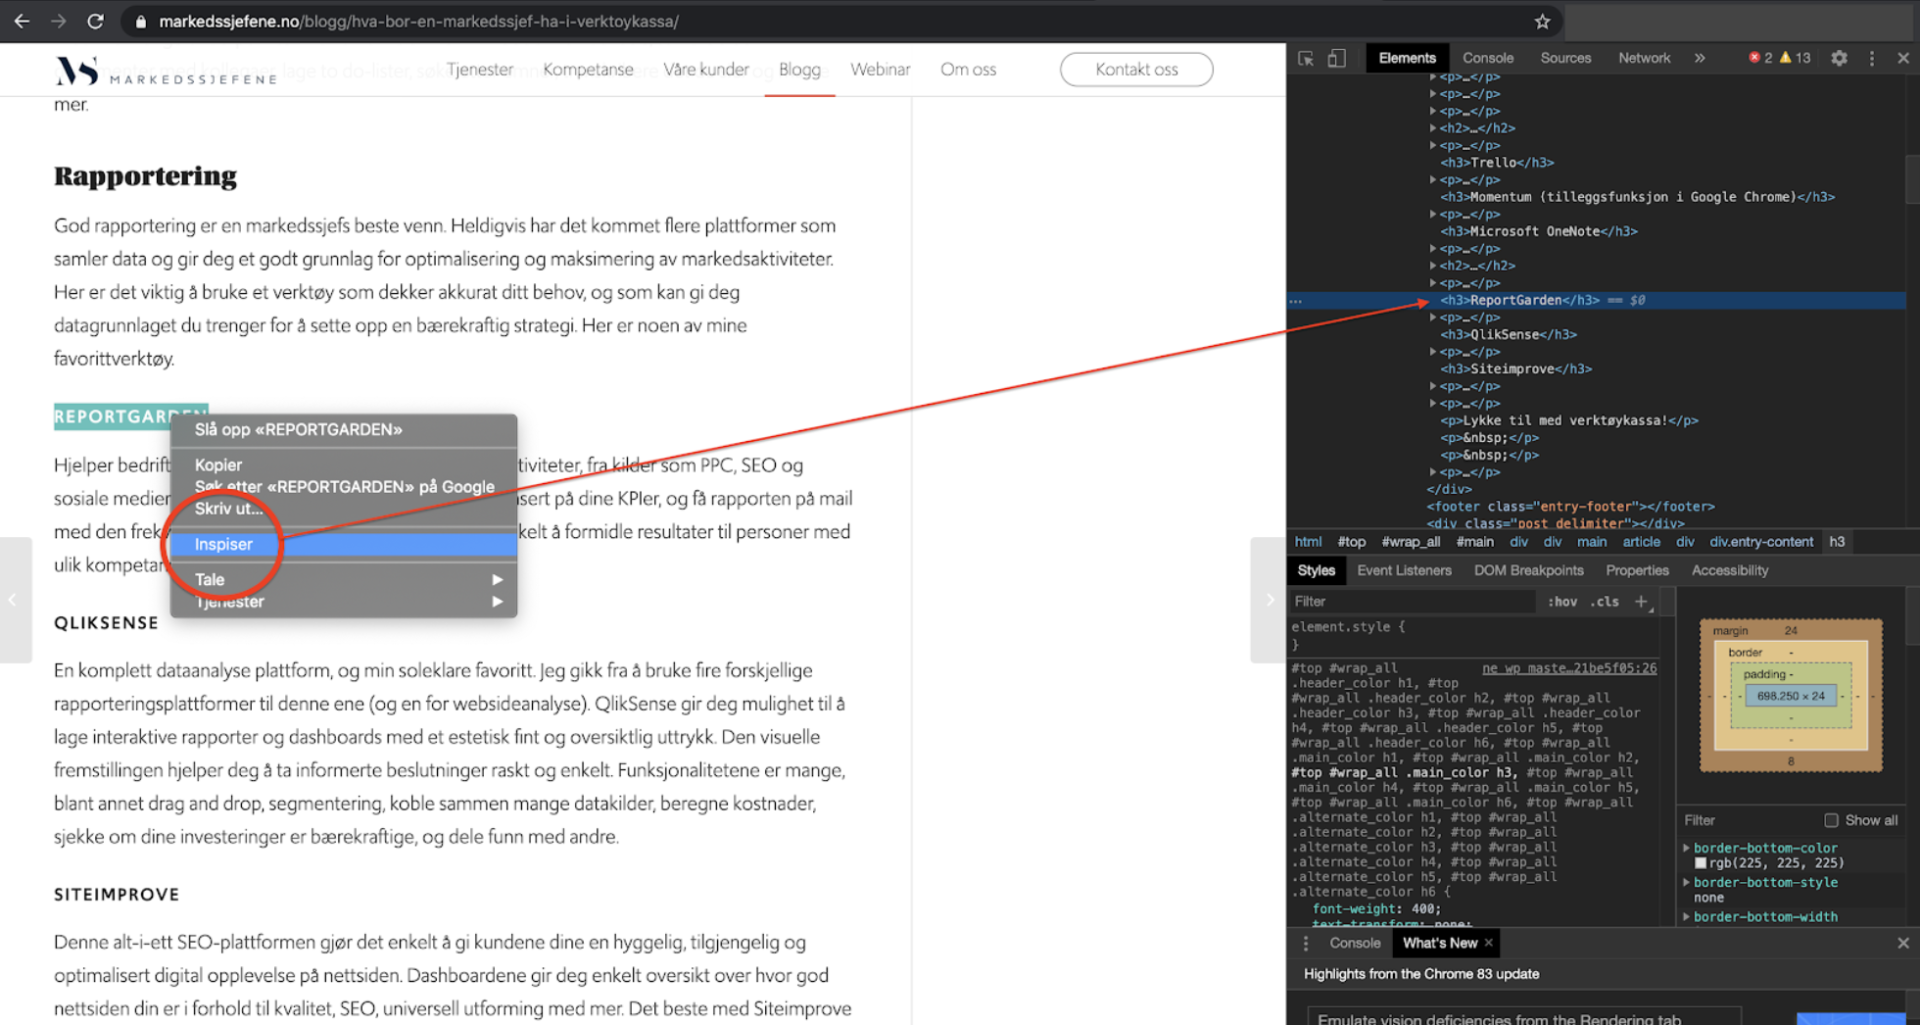
Task: Open the Tjenester navigation link
Action: tap(480, 69)
